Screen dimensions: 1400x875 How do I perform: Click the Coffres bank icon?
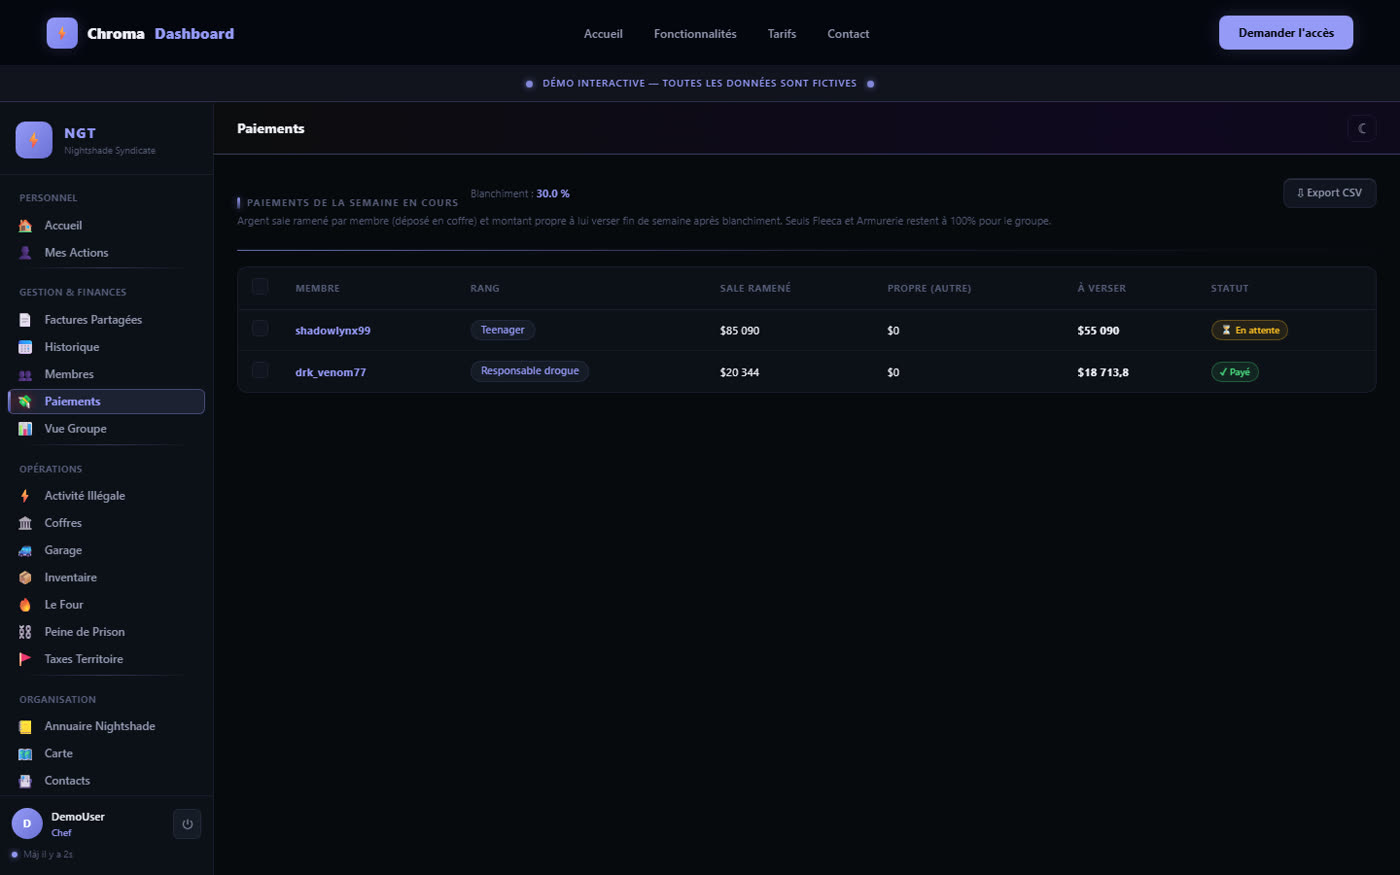pos(25,523)
